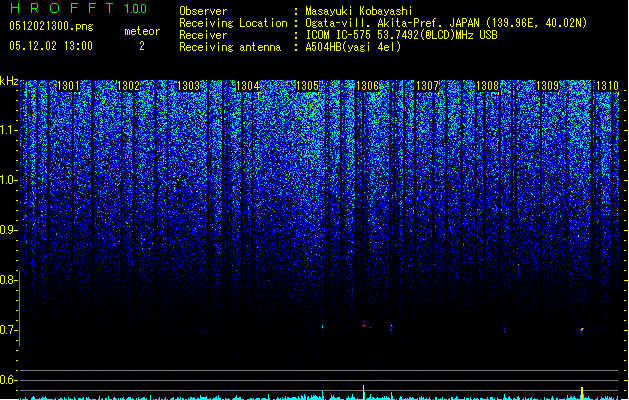Click the 0.6 frequency axis label
Screen dimensions: 629x400
9,380
